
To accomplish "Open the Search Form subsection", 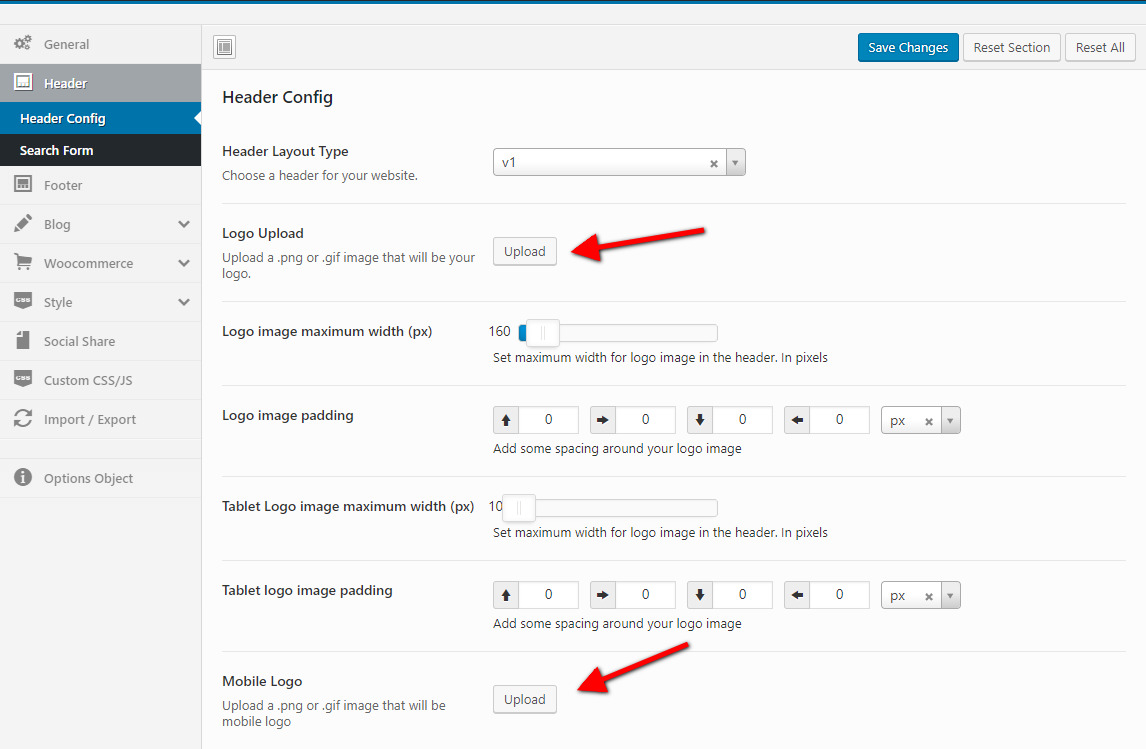I will 56,150.
